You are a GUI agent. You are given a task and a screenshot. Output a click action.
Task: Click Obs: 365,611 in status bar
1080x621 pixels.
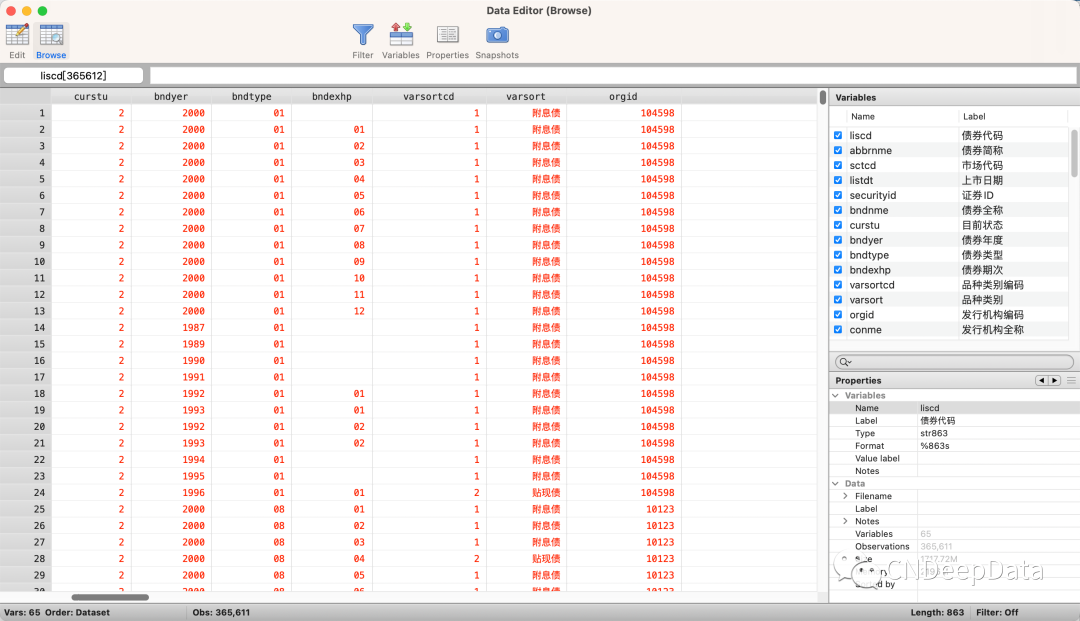(221, 612)
